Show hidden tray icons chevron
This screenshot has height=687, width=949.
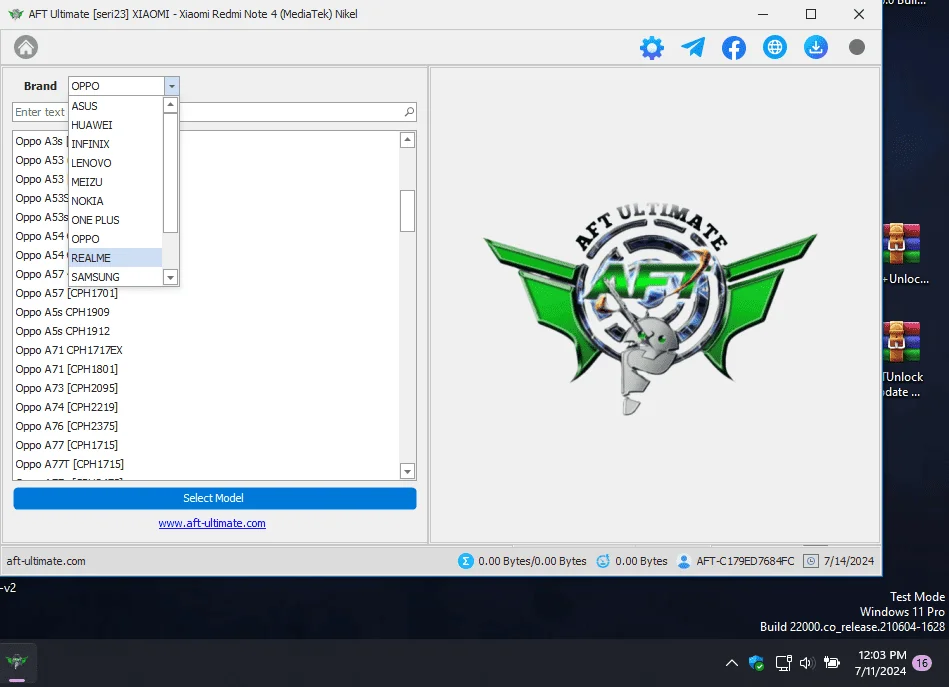tap(732, 663)
